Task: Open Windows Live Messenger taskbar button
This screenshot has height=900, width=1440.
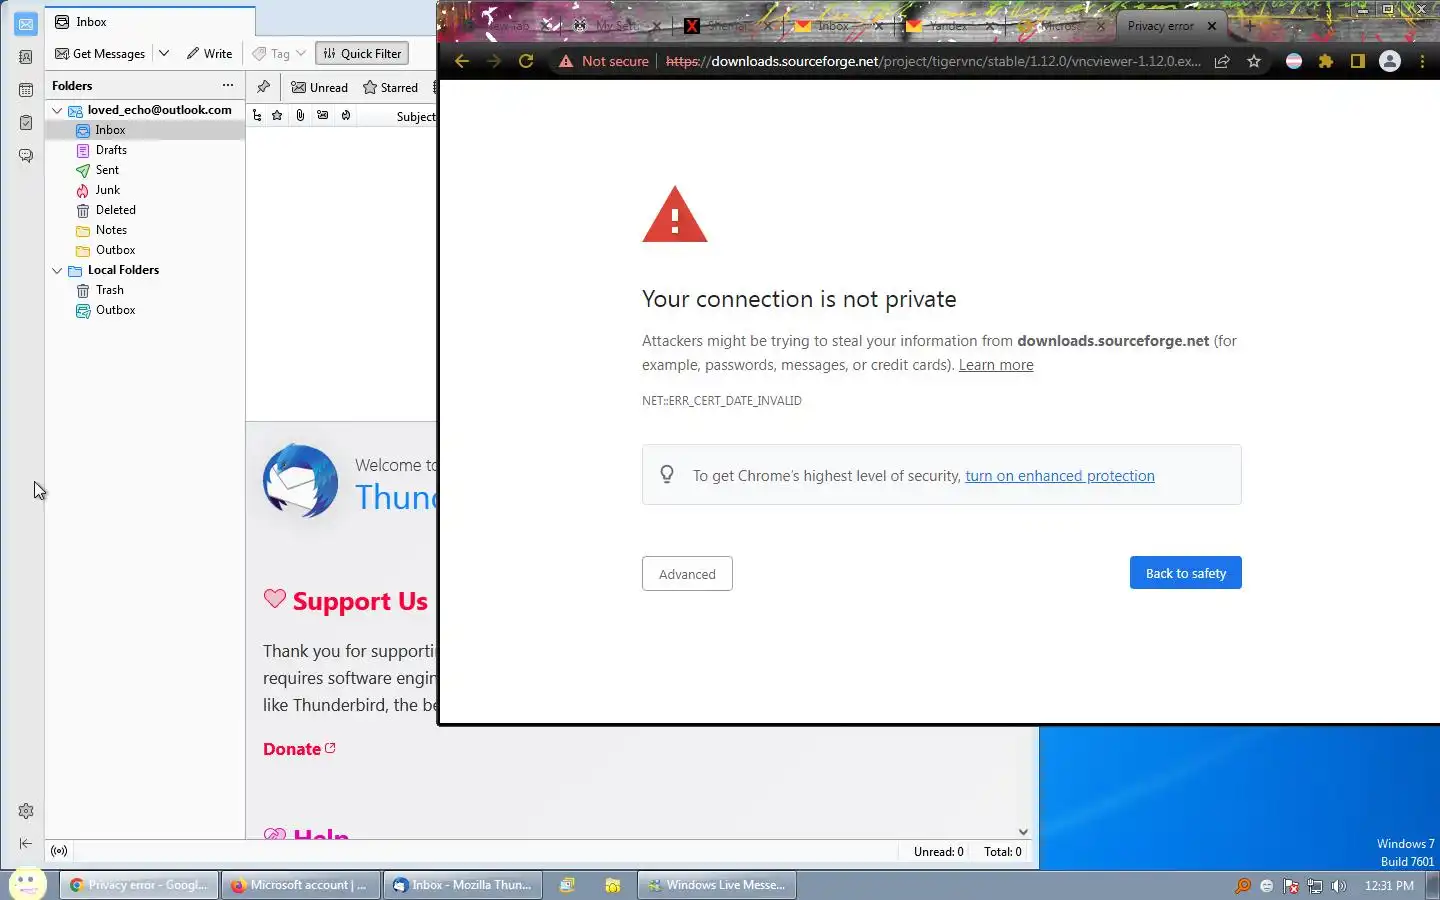Action: [x=716, y=885]
